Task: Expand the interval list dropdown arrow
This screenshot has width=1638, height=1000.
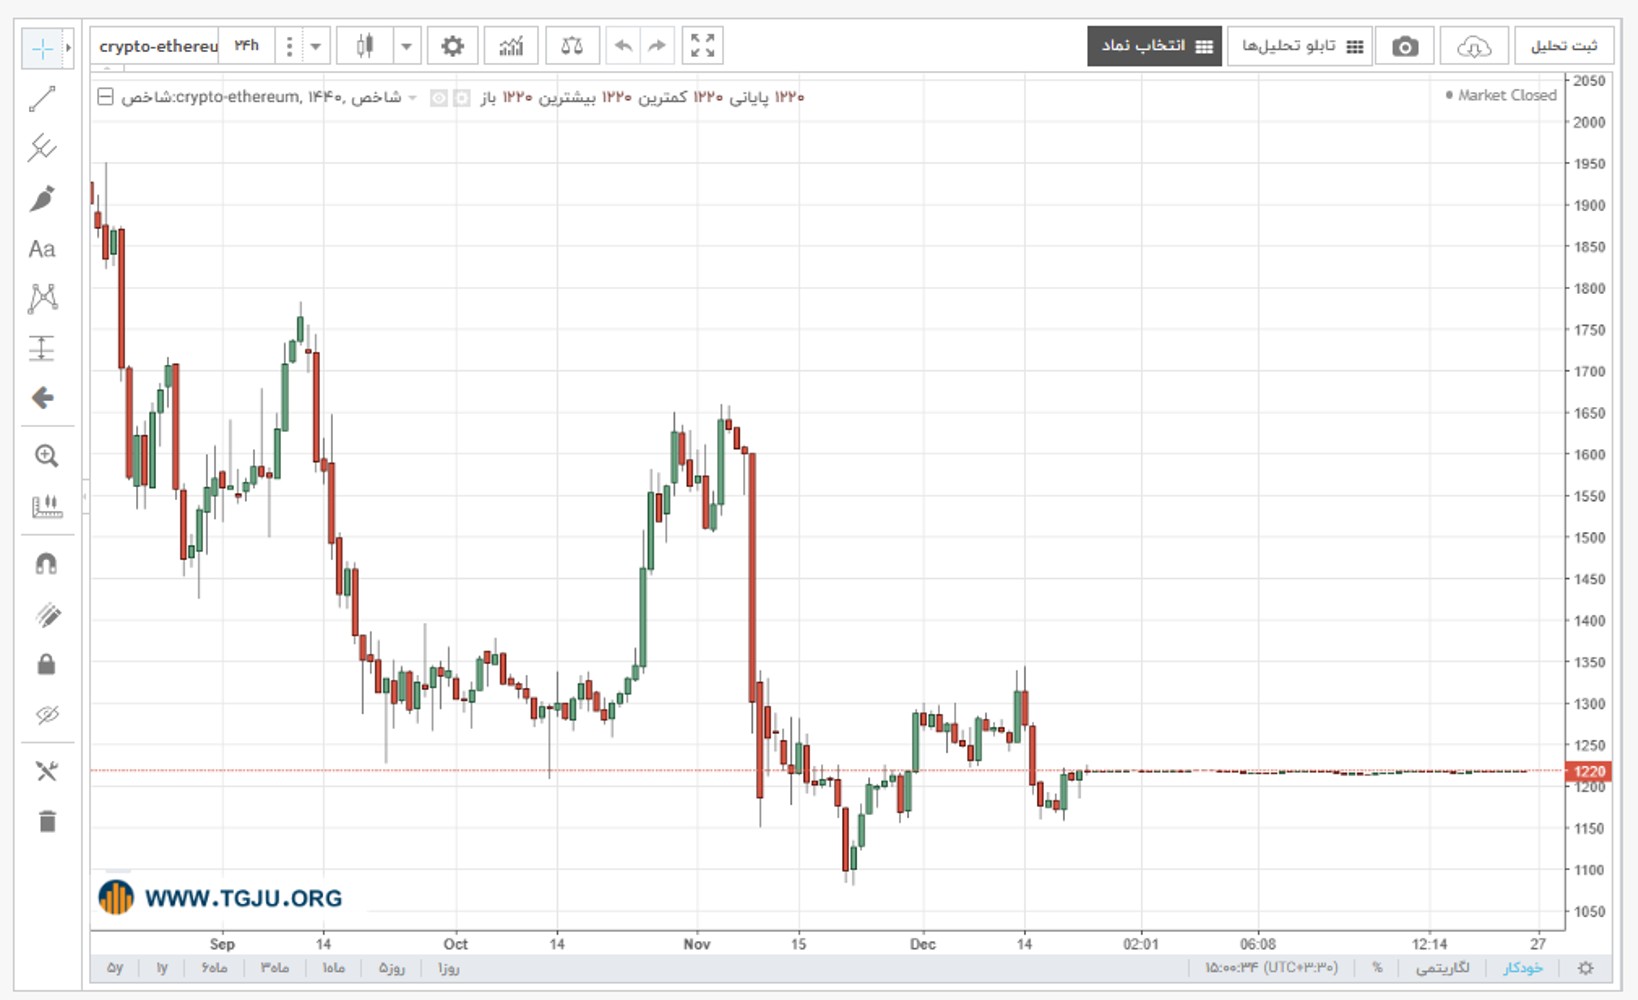Action: pyautogui.click(x=315, y=46)
